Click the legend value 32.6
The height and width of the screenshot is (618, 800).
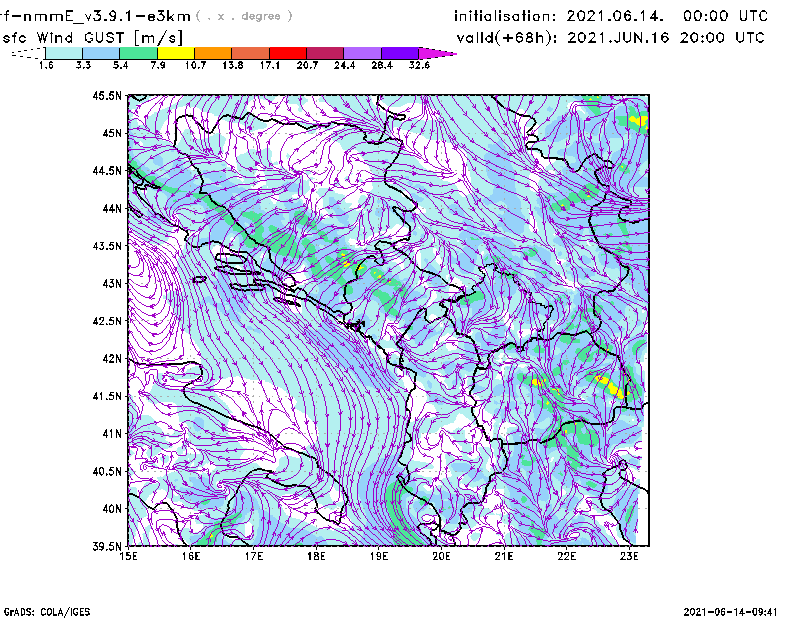[419, 65]
